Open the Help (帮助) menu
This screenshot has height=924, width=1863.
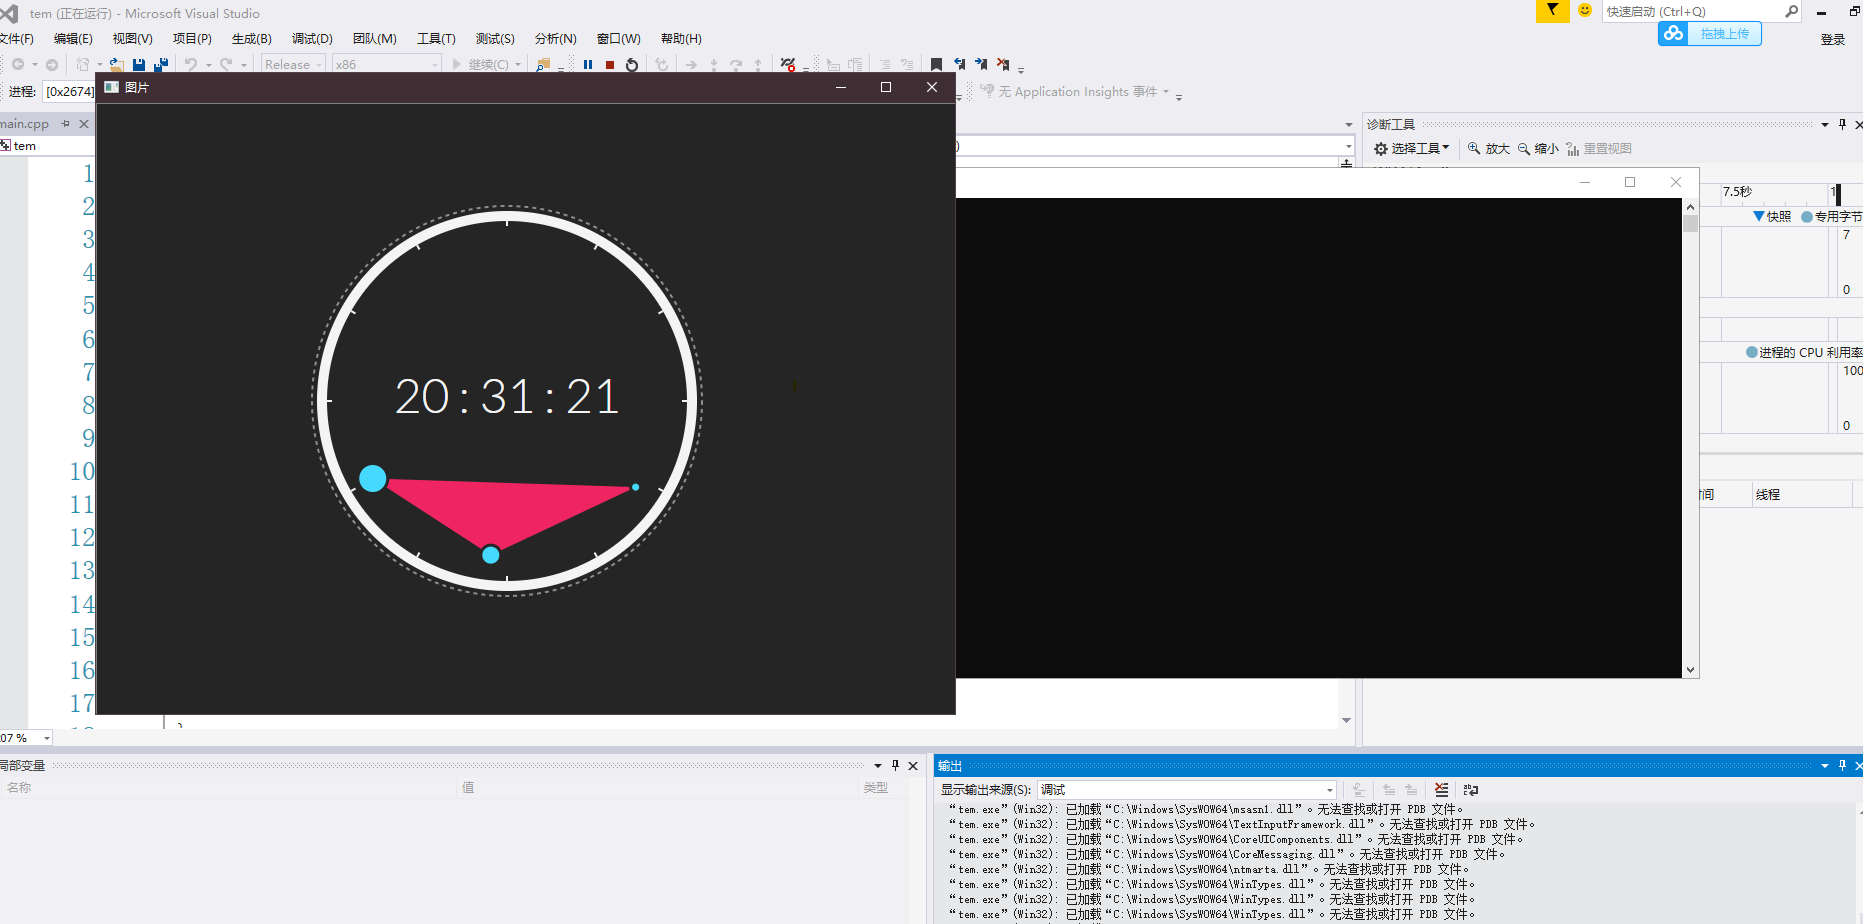[681, 38]
